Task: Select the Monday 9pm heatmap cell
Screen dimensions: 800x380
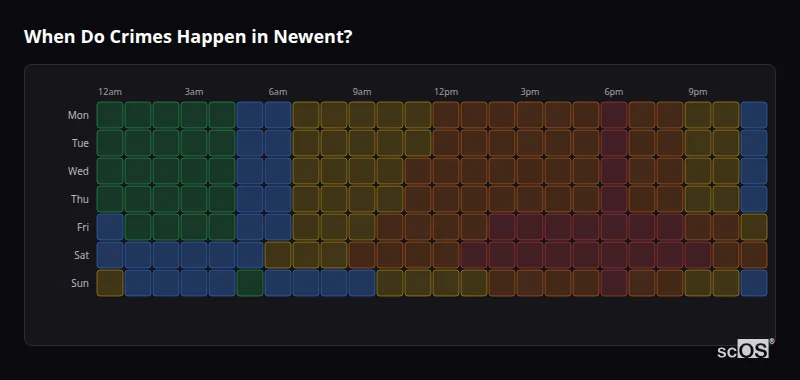Action: tap(698, 115)
